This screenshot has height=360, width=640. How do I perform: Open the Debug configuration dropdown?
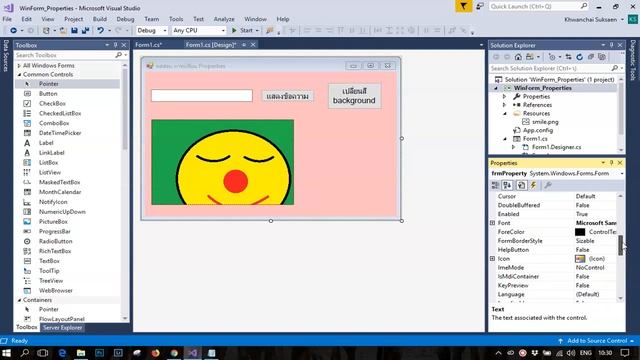coord(151,30)
